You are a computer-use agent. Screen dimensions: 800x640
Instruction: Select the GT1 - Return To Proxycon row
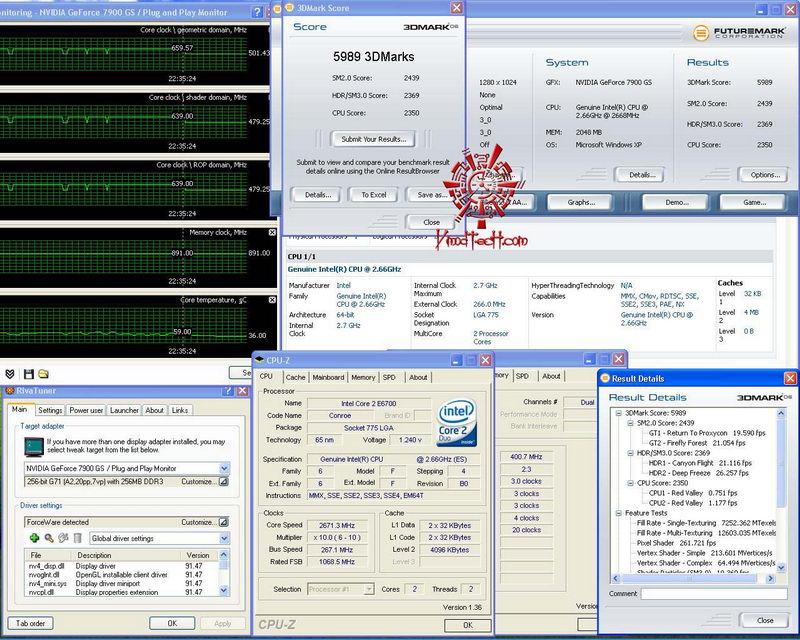coord(707,433)
